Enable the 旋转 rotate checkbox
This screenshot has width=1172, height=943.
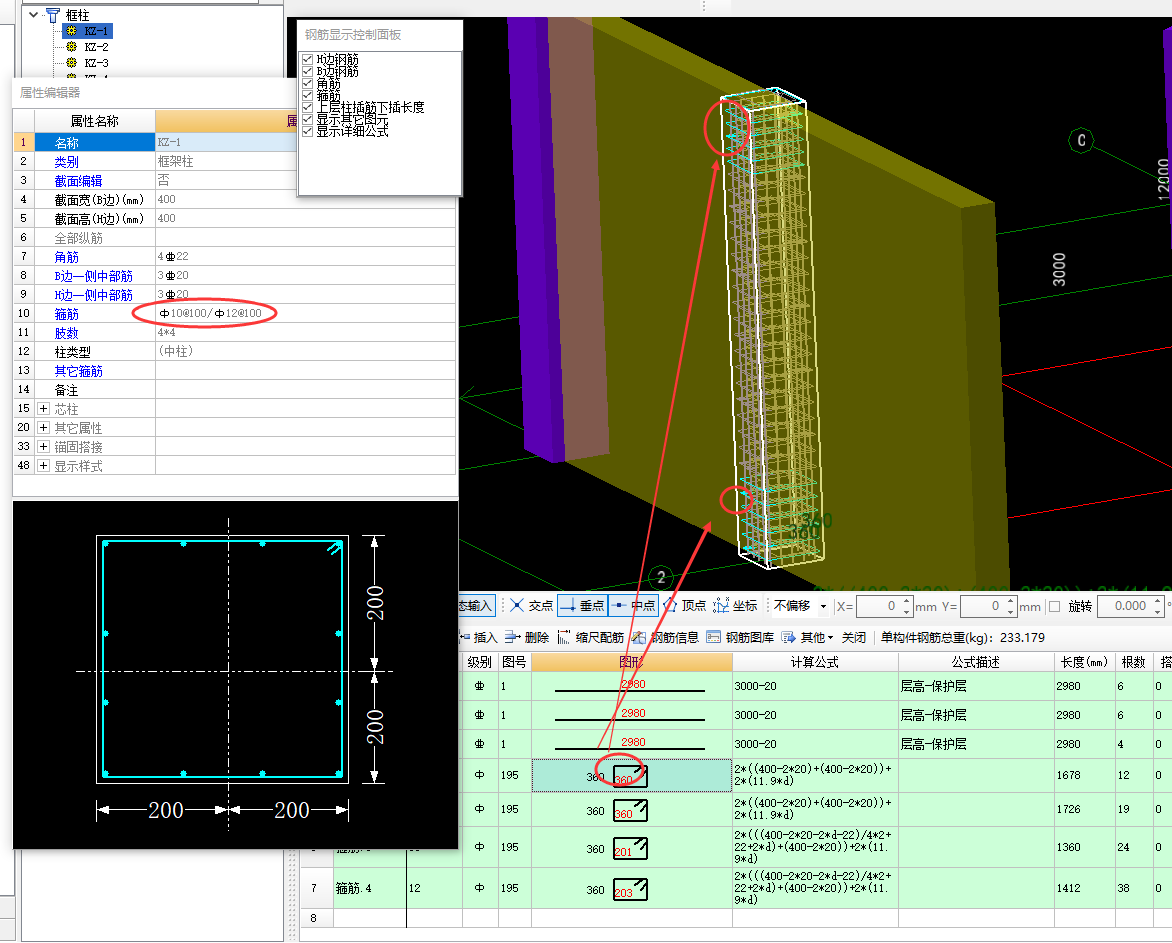click(1055, 606)
